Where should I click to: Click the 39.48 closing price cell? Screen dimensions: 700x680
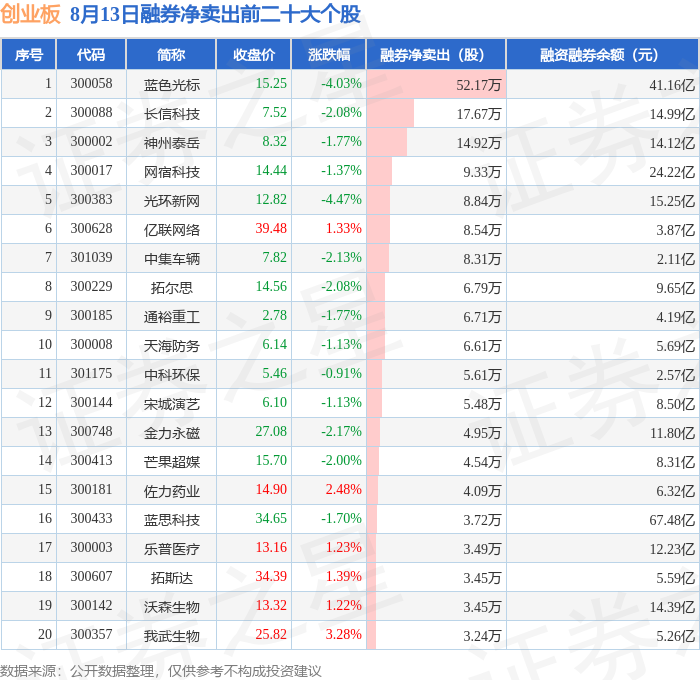pos(271,228)
